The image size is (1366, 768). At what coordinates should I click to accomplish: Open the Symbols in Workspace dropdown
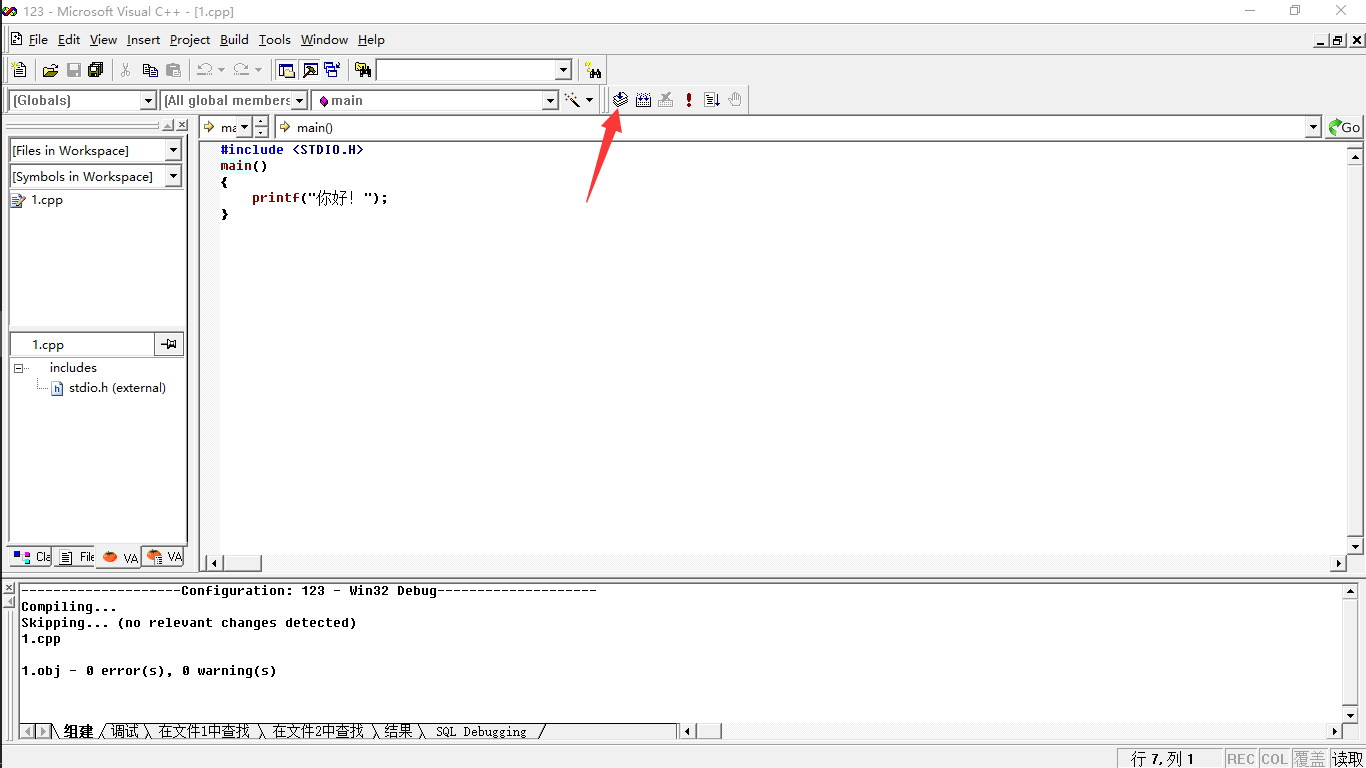[x=173, y=176]
